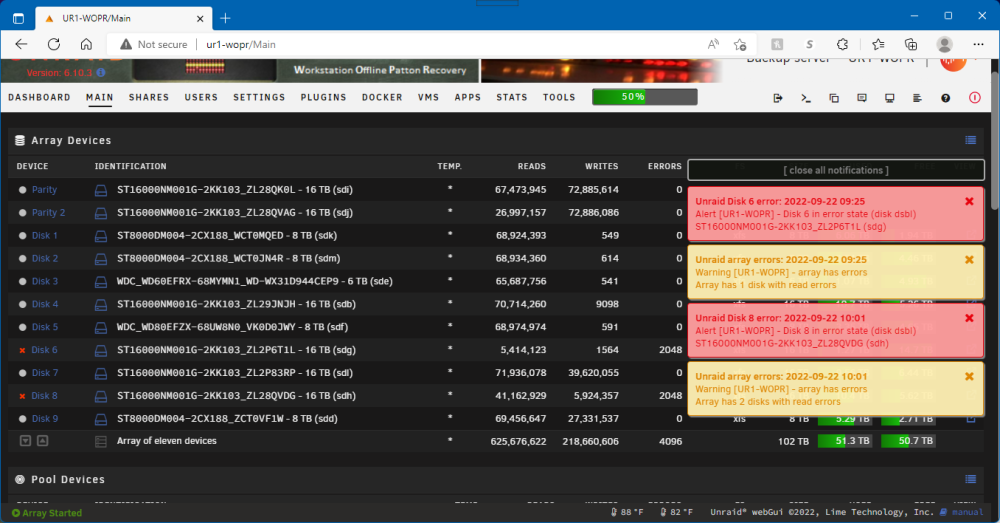This screenshot has width=1000, height=523.
Task: Click the red alert notification icon
Action: tap(974, 98)
